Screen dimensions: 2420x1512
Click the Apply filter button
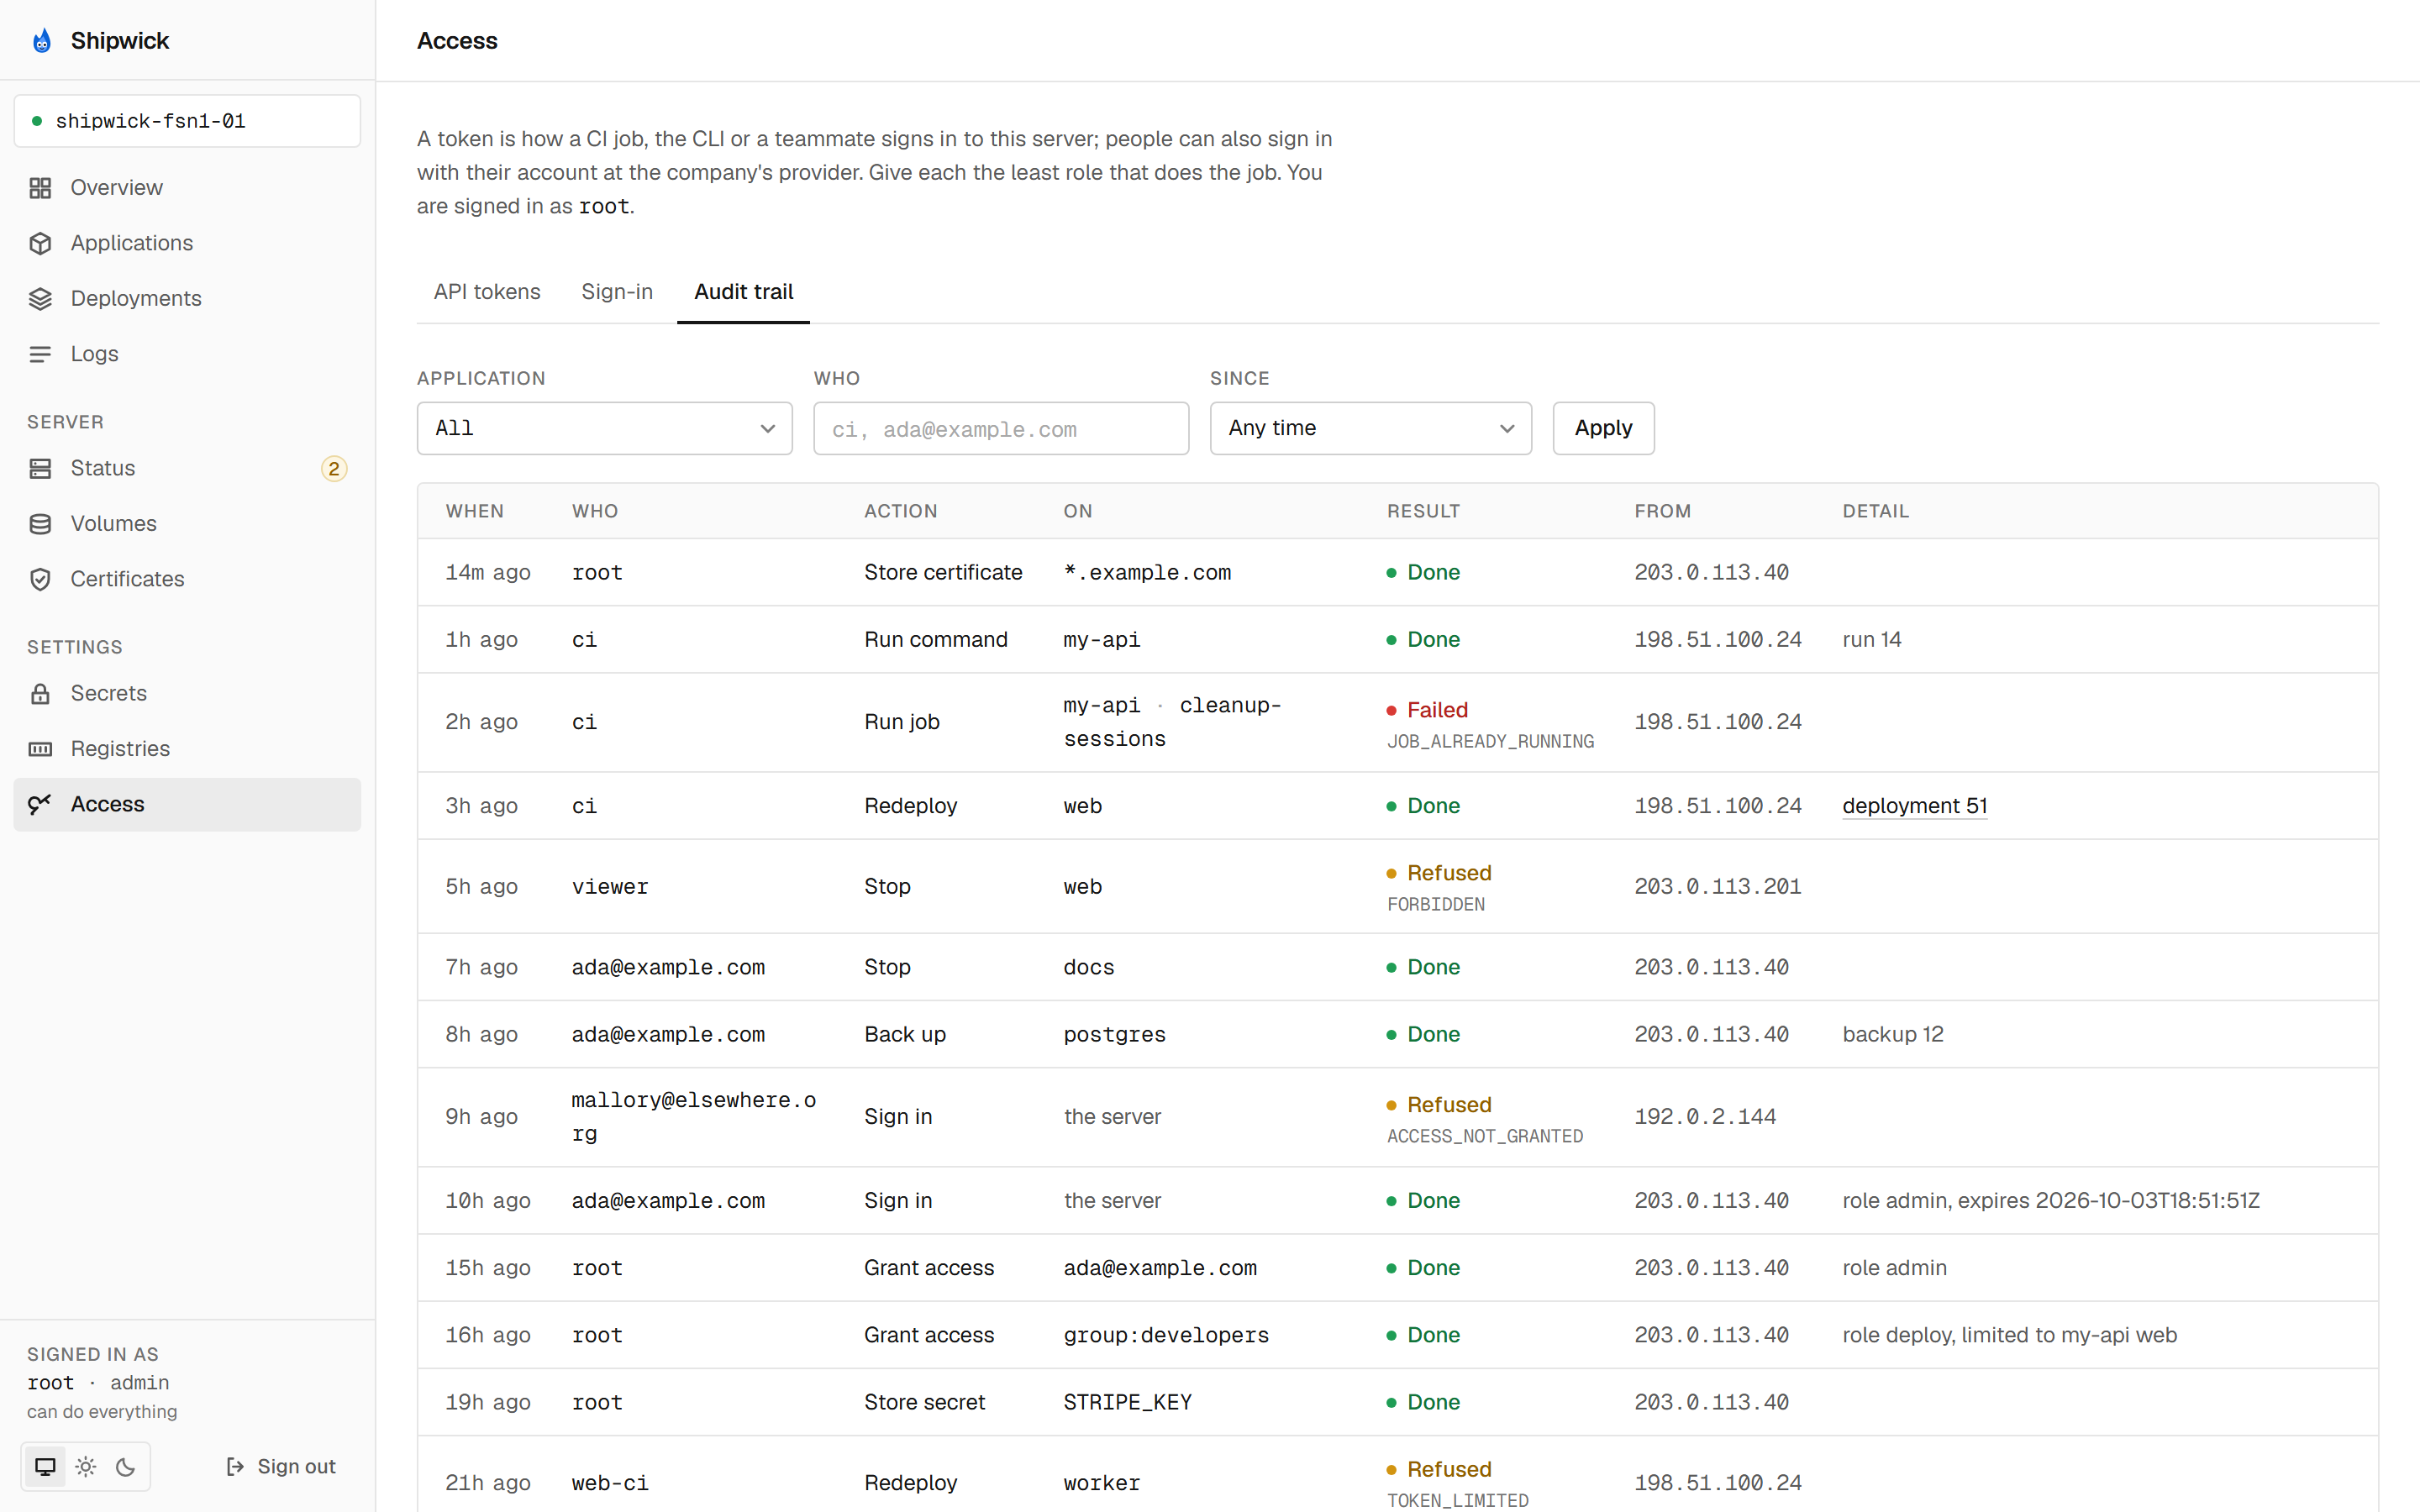click(1603, 428)
